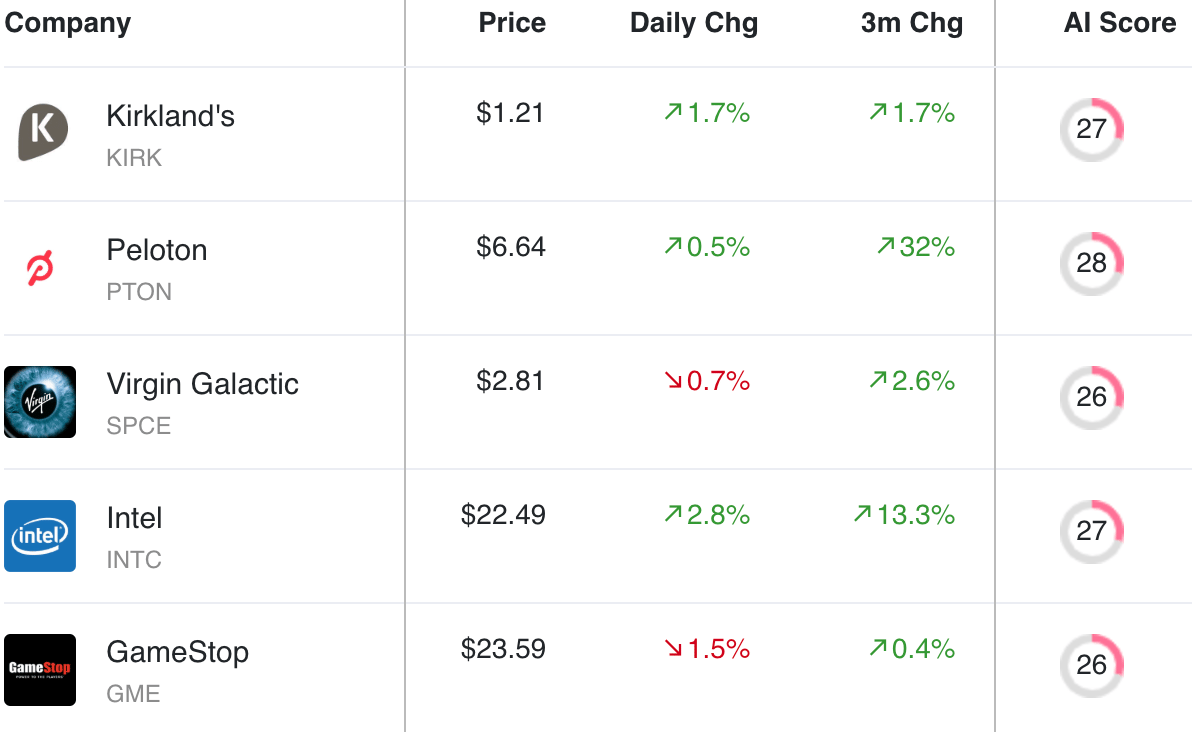
Task: Sort table by Daily Chg header
Action: [694, 23]
